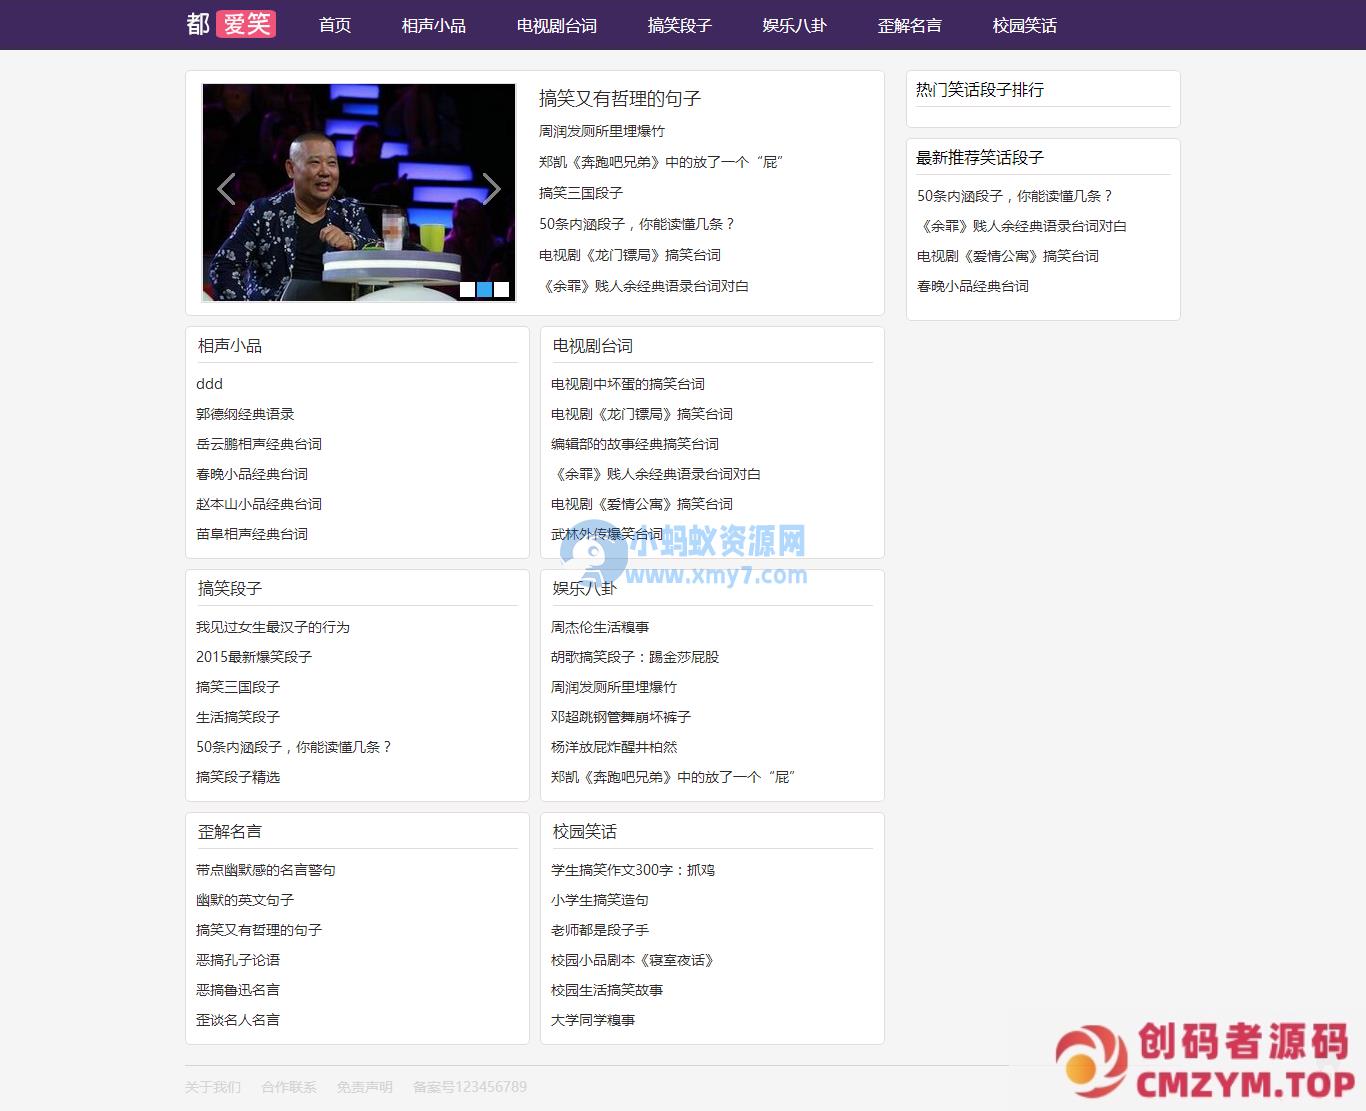Select the first carousel indicator dot

pyautogui.click(x=467, y=290)
